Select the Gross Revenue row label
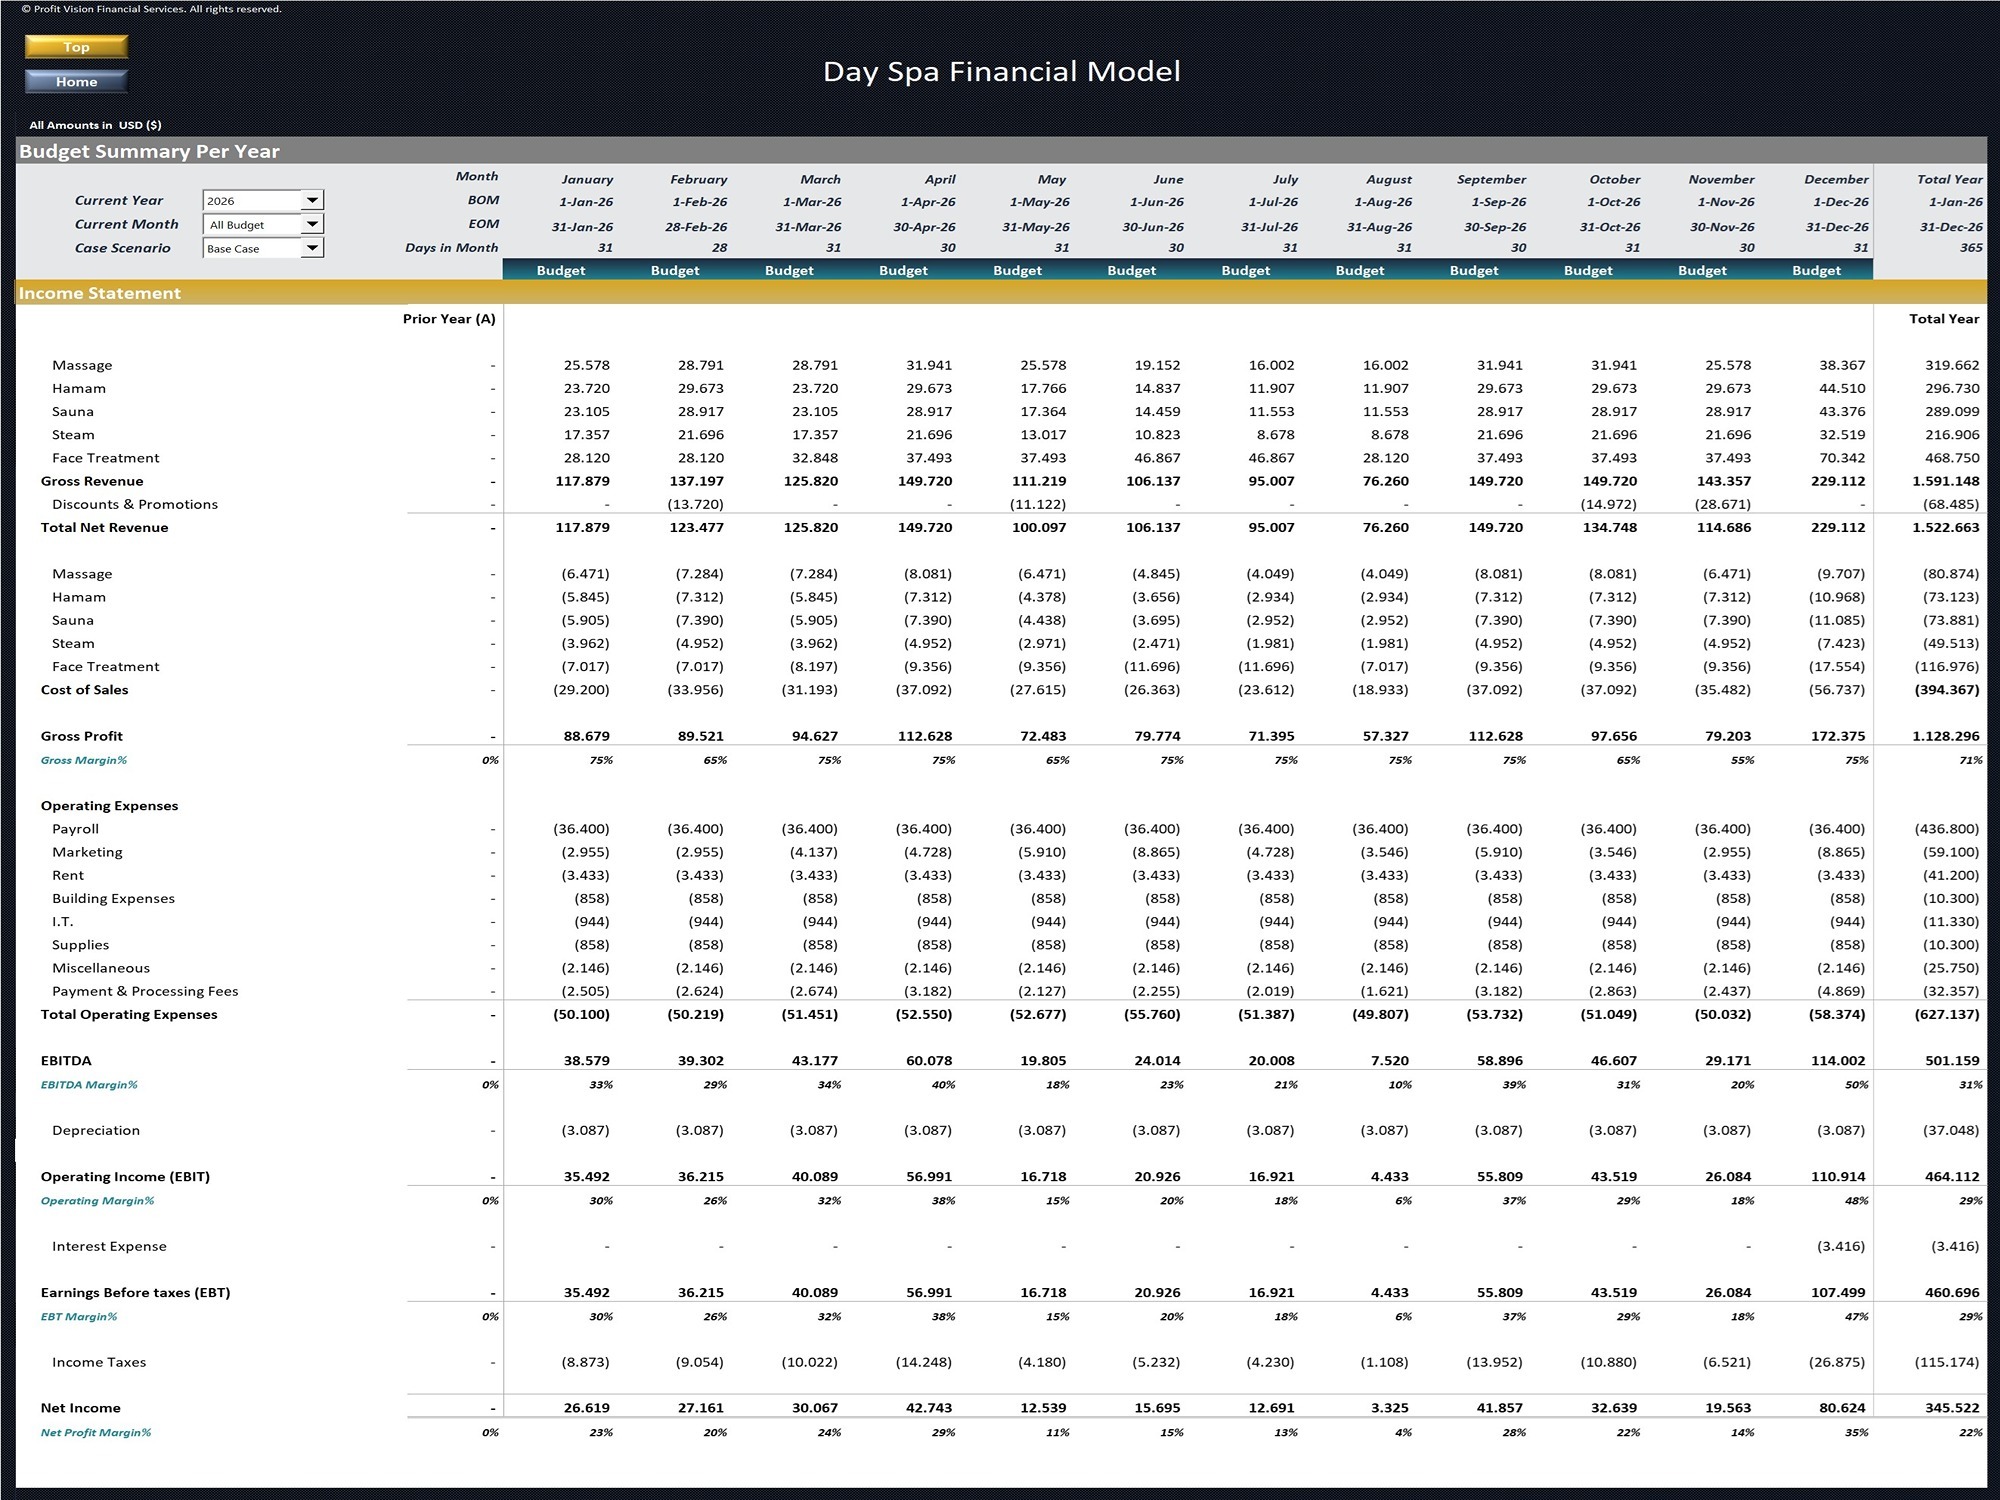Screen dimensions: 2000x1500 (x=92, y=481)
